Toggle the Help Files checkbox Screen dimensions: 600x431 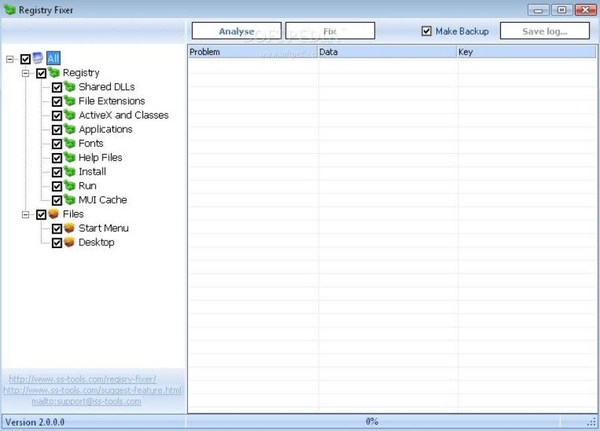[x=57, y=158]
